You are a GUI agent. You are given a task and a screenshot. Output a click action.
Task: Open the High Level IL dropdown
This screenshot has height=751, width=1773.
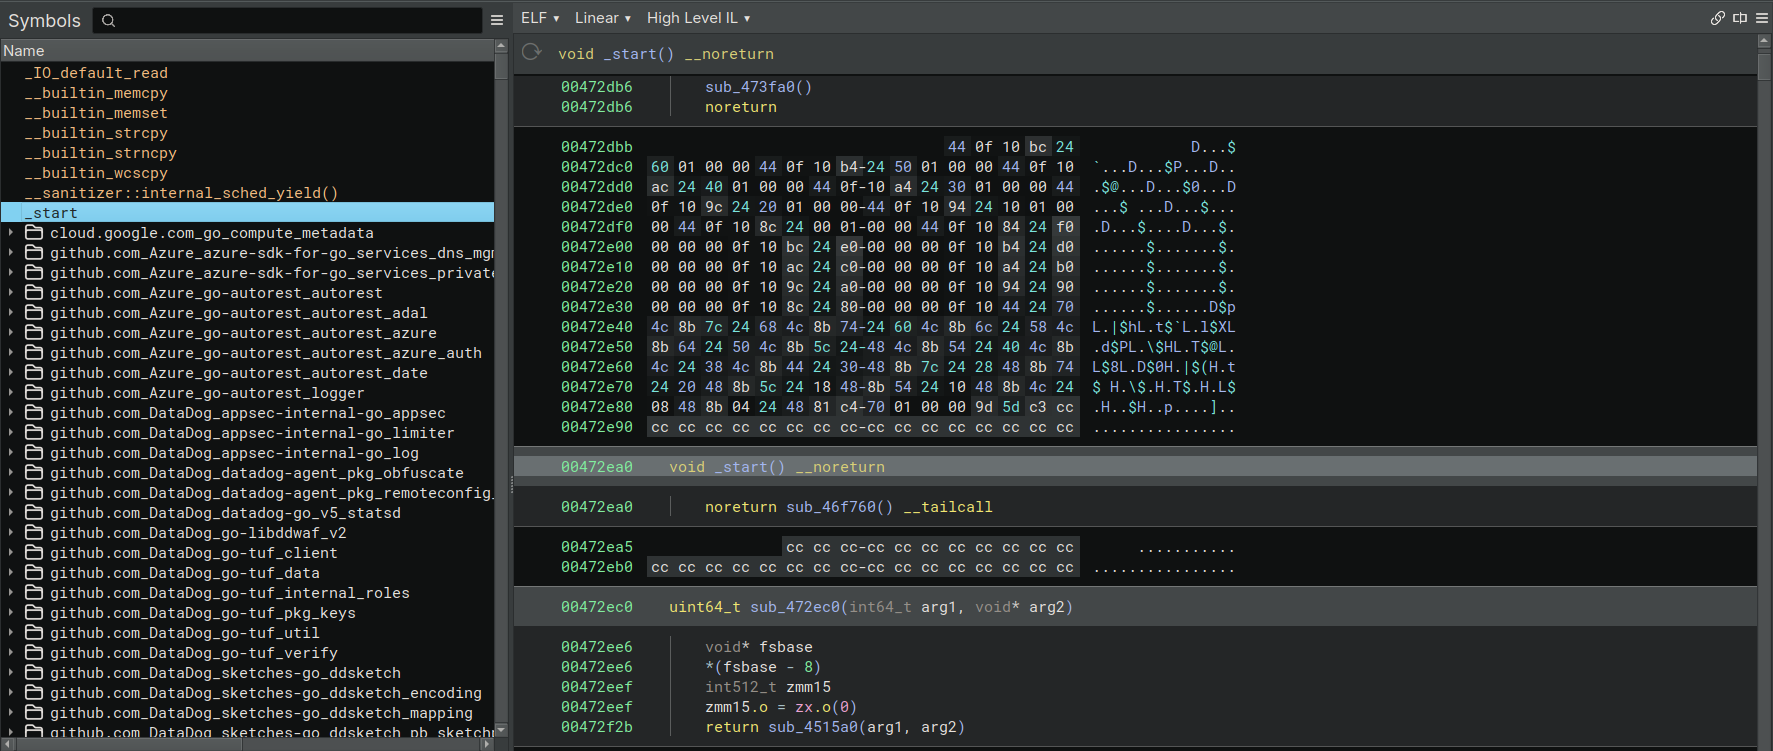coord(697,18)
